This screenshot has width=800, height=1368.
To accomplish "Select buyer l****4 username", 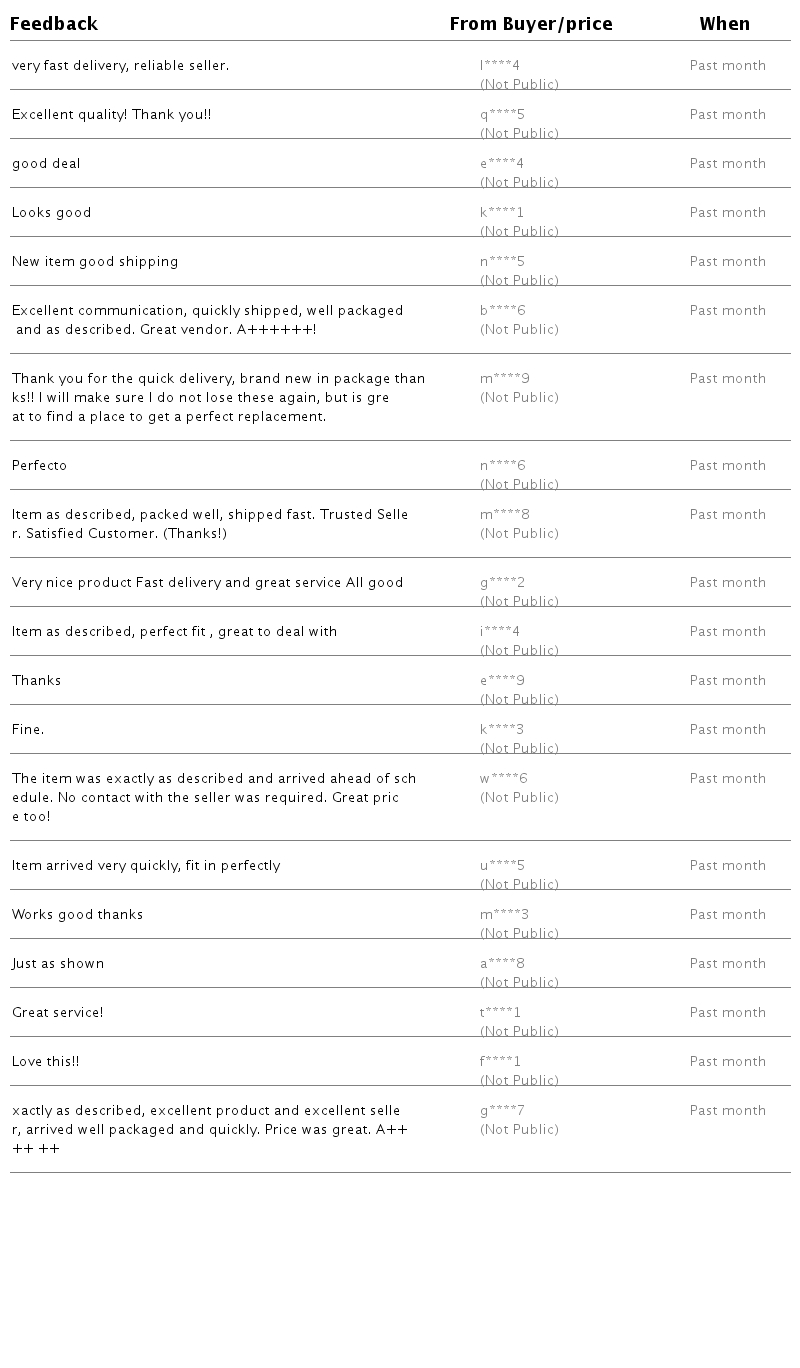I will coord(500,66).
